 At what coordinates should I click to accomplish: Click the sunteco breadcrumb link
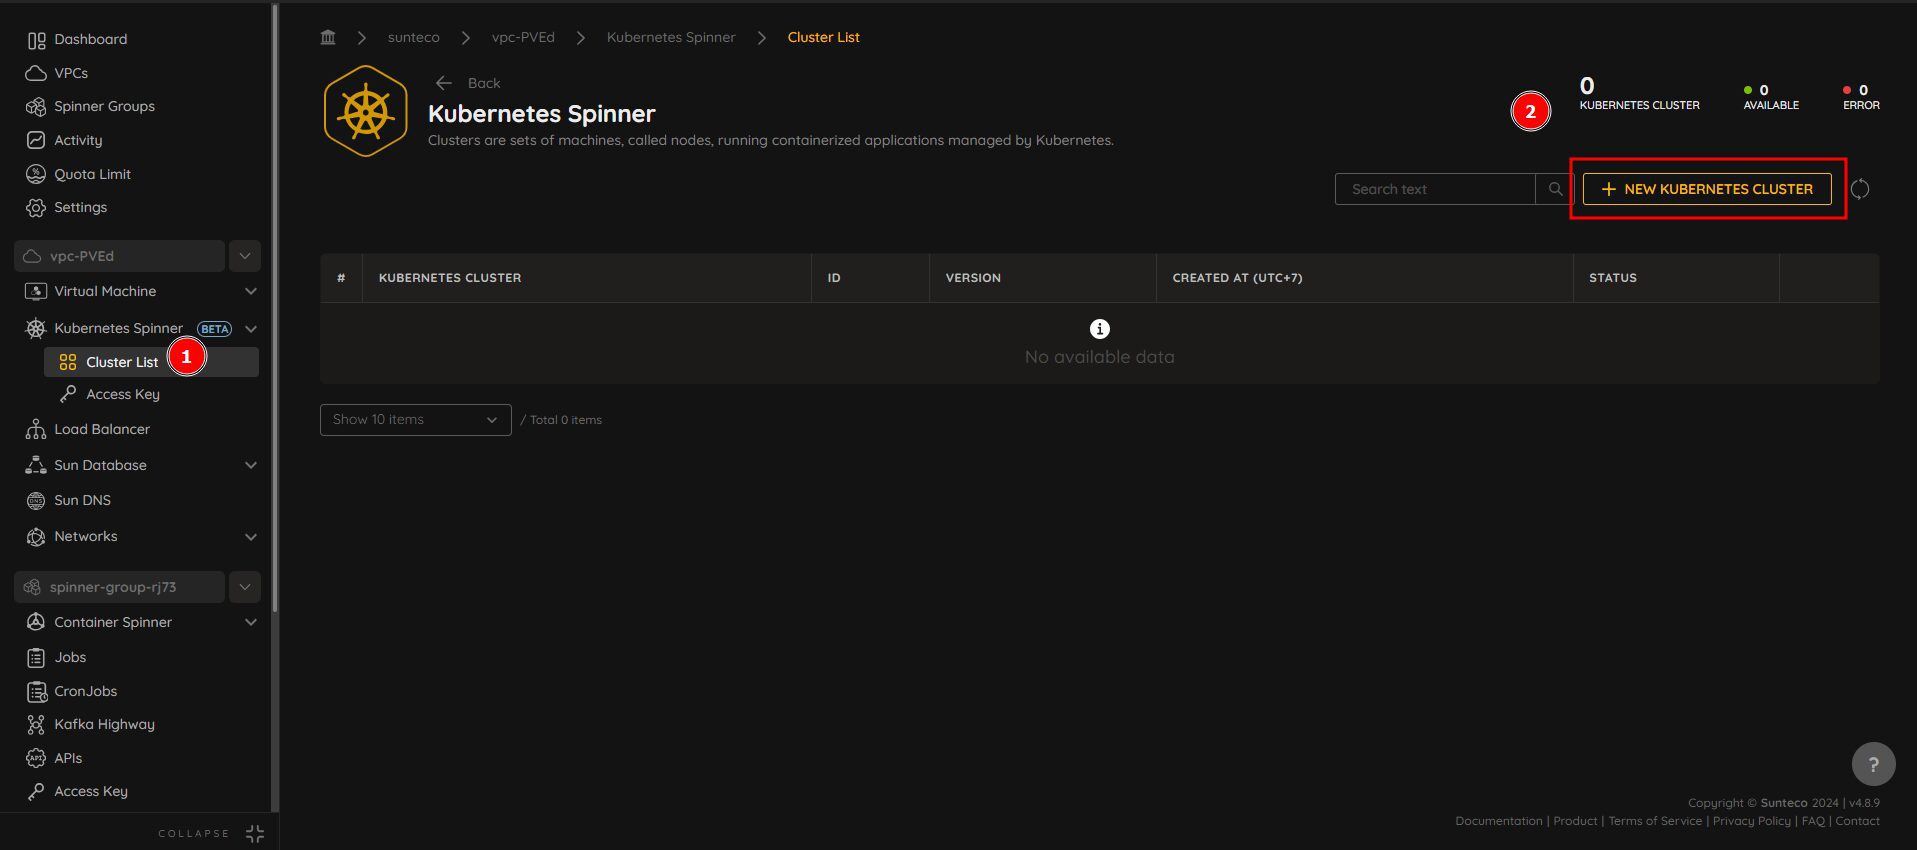pyautogui.click(x=413, y=37)
